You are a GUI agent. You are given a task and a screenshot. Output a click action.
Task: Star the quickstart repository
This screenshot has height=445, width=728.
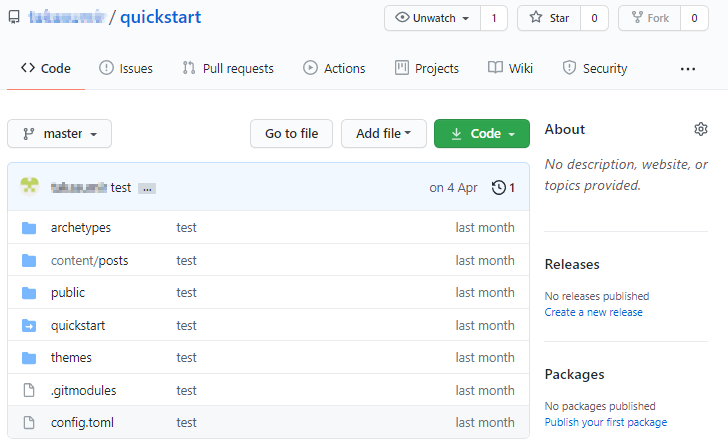[551, 18]
